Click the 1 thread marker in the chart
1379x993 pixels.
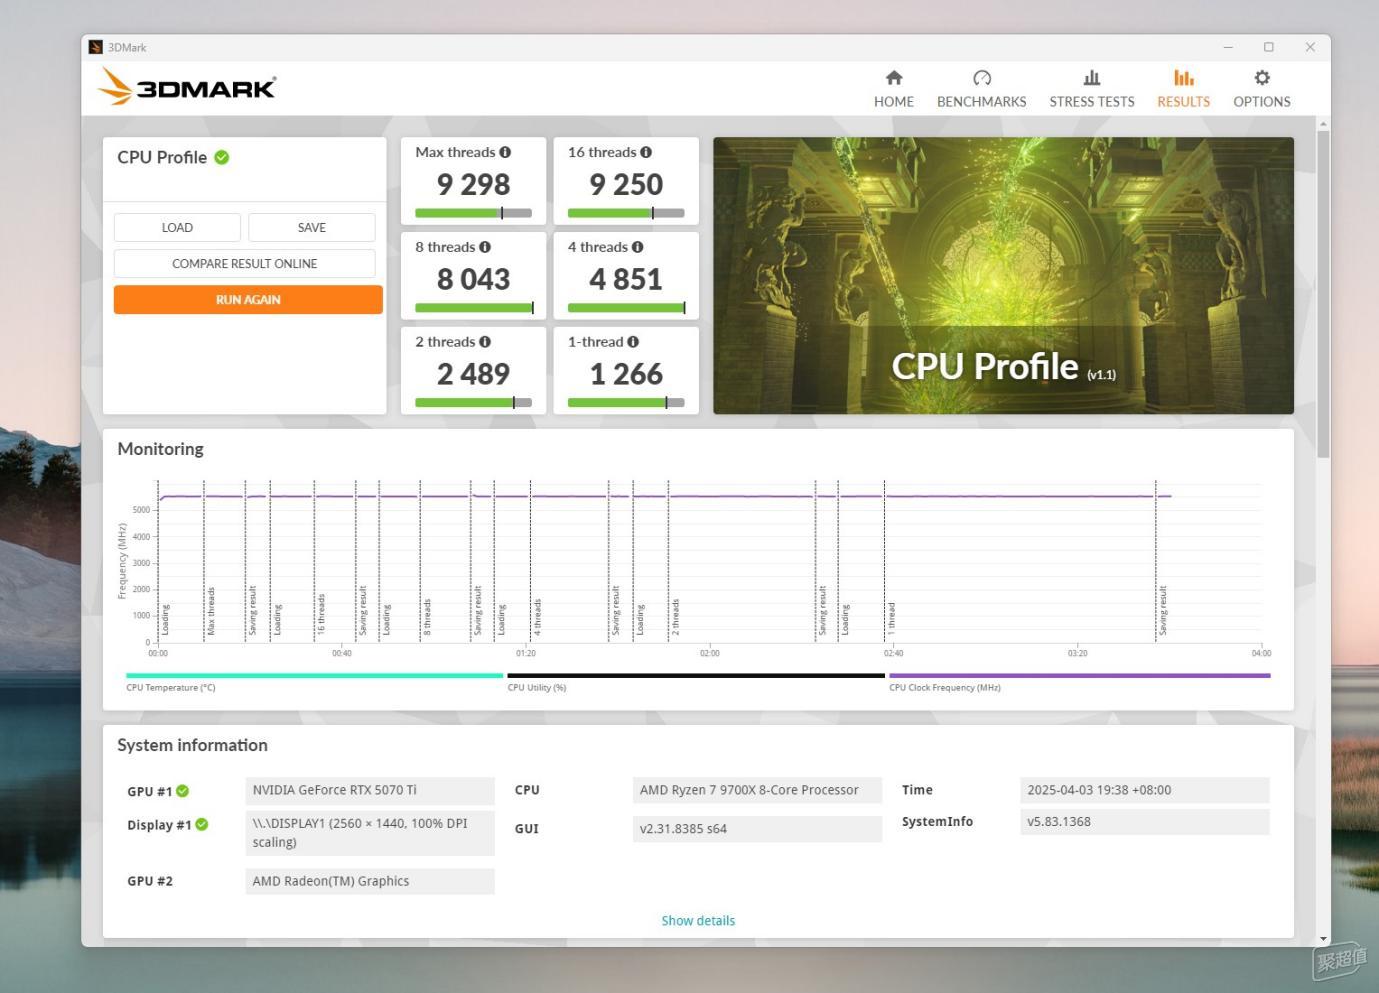pyautogui.click(x=891, y=618)
